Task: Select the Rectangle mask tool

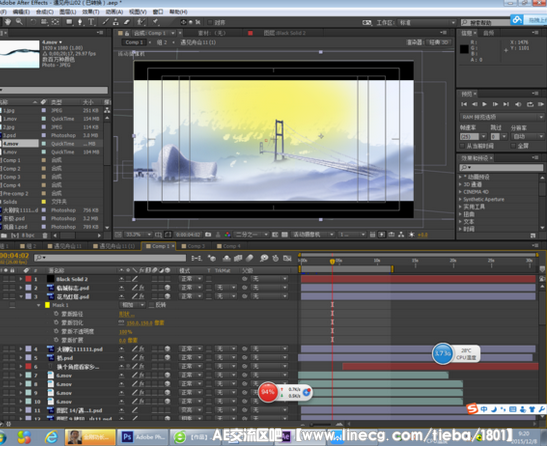Action: click(69, 22)
